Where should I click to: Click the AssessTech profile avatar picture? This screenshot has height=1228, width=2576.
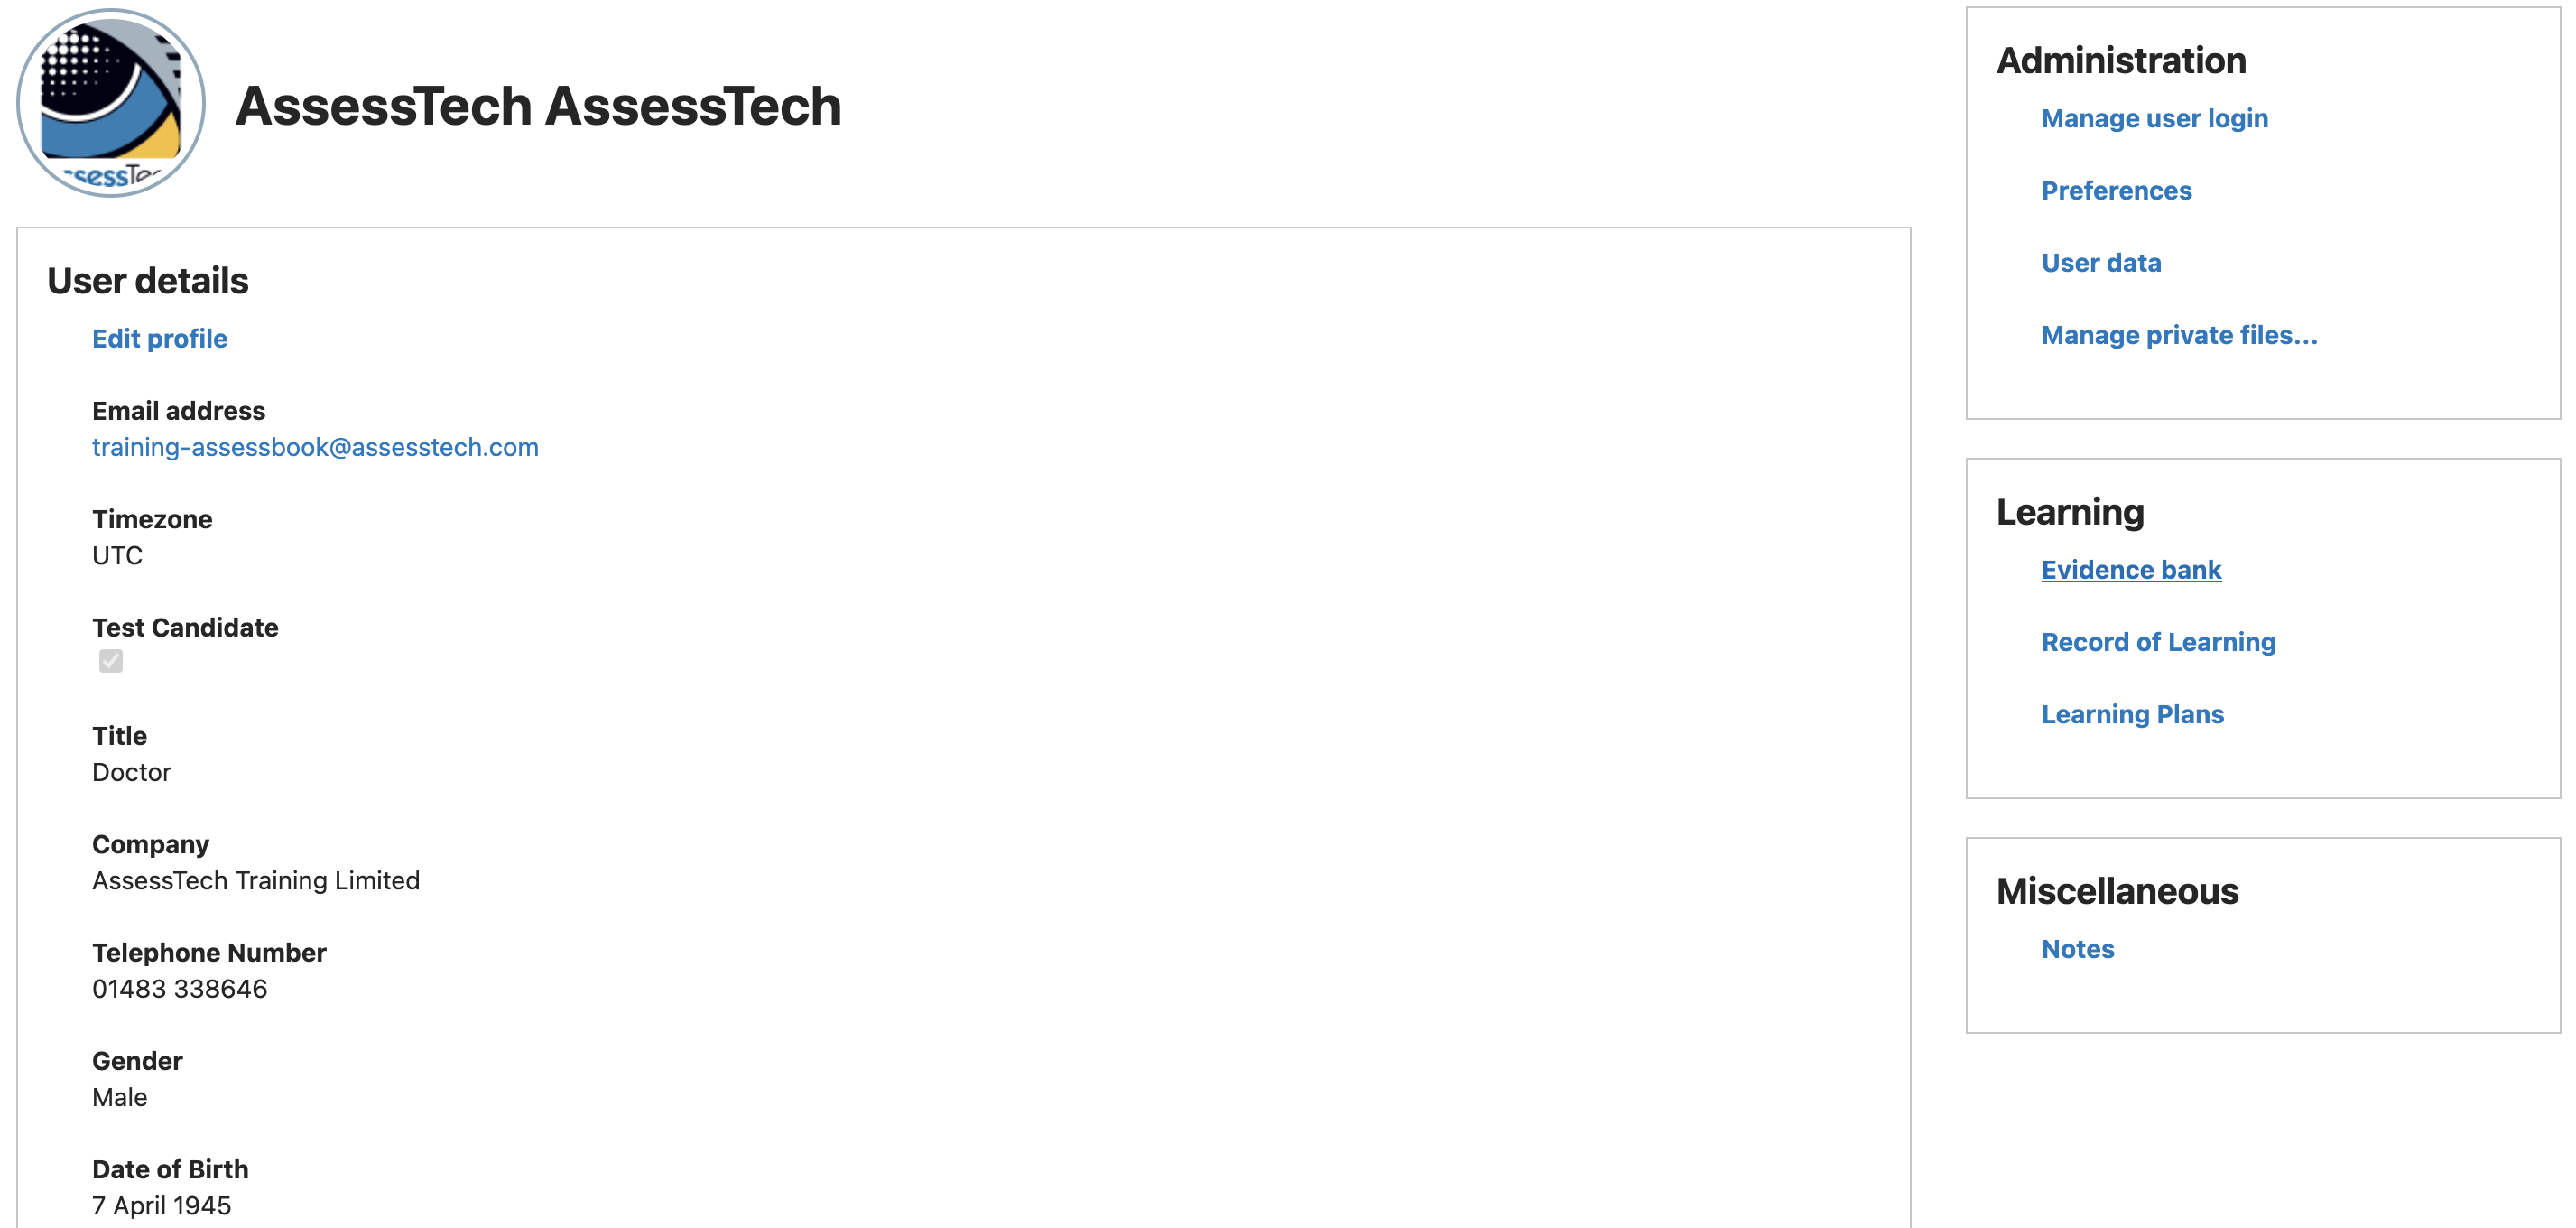click(111, 103)
